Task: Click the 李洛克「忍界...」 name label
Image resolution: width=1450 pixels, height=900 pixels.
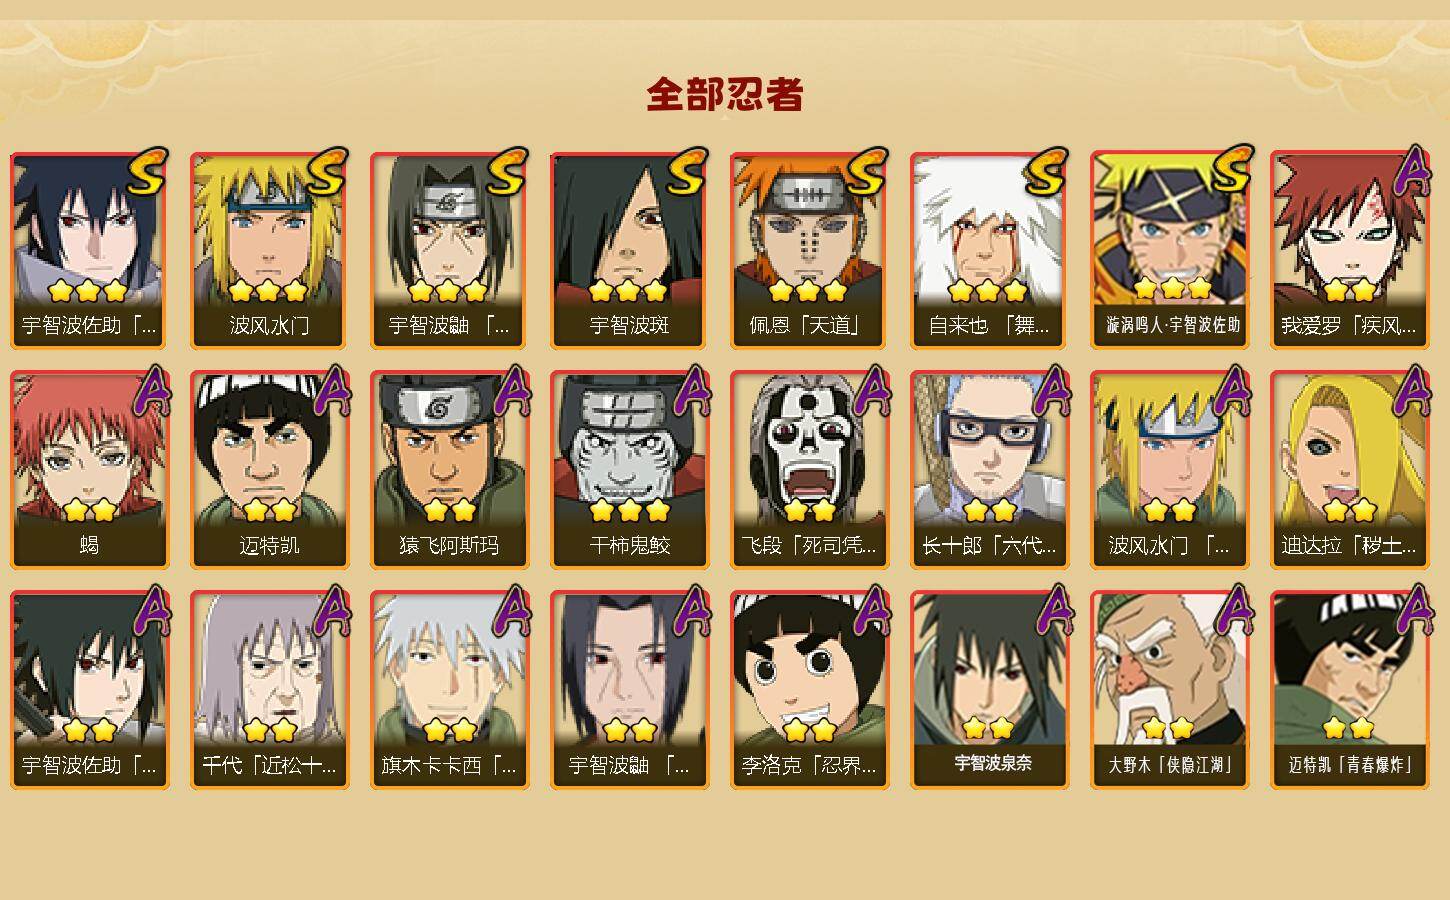Action: tap(809, 765)
